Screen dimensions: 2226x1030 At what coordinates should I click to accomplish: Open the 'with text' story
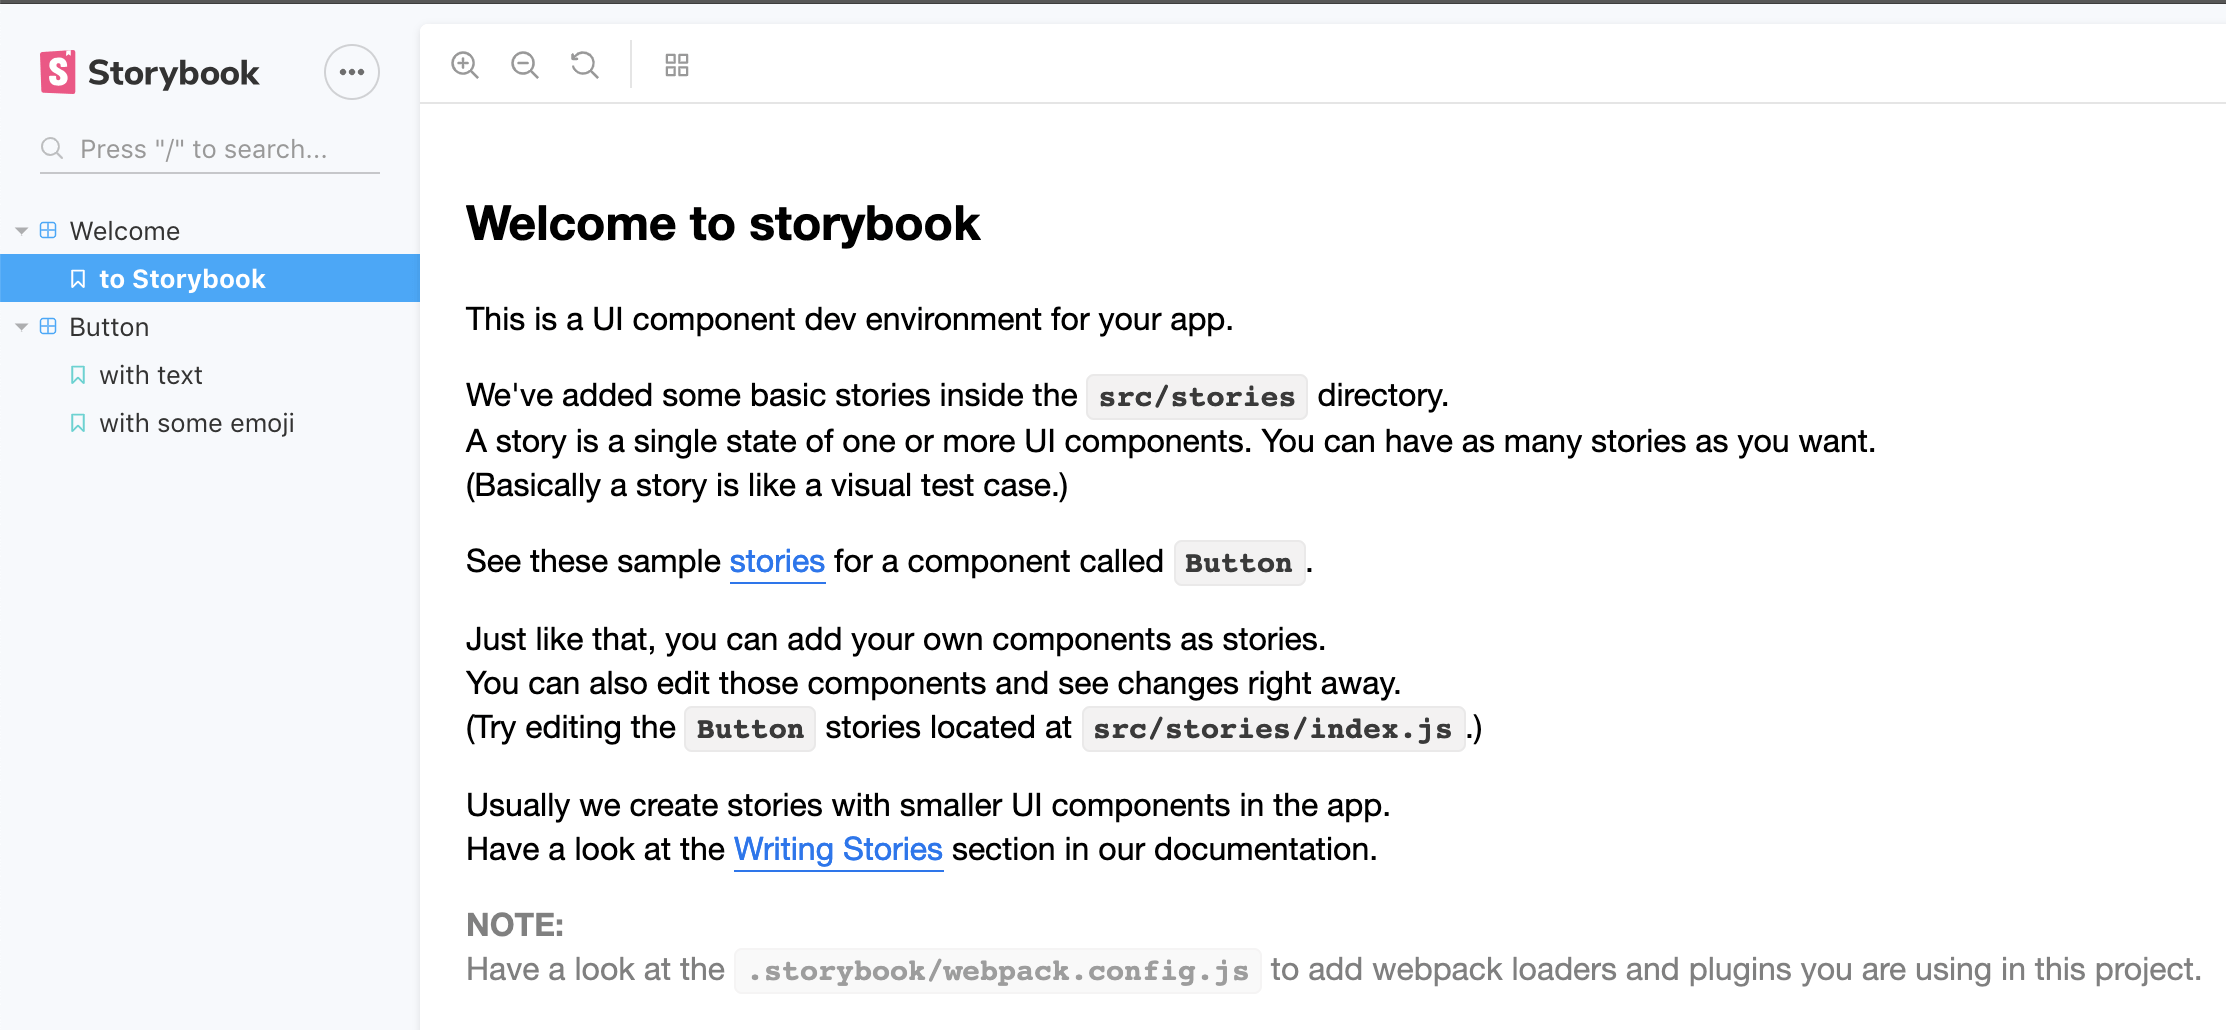tap(210, 375)
